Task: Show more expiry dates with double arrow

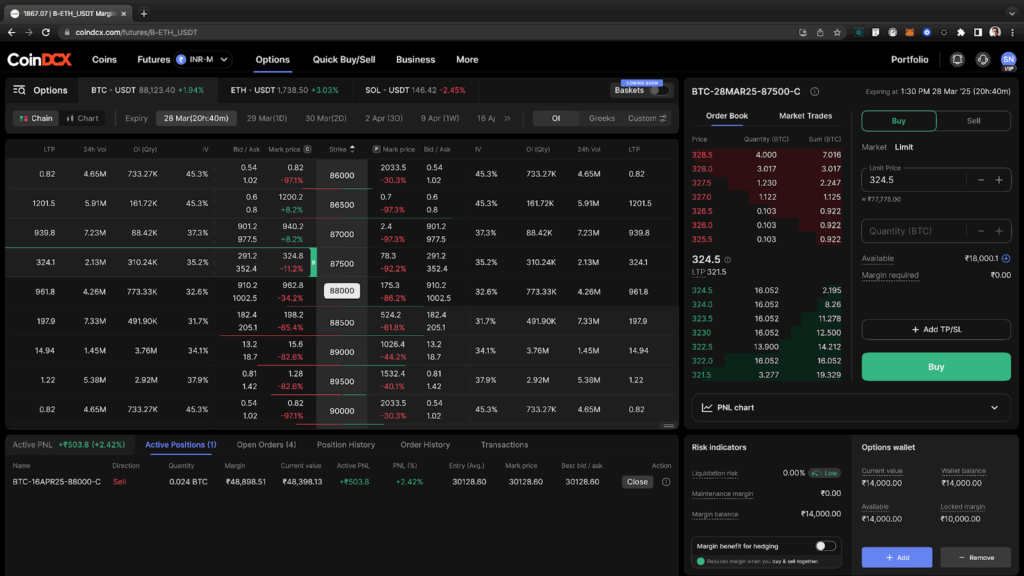Action: 507,118
